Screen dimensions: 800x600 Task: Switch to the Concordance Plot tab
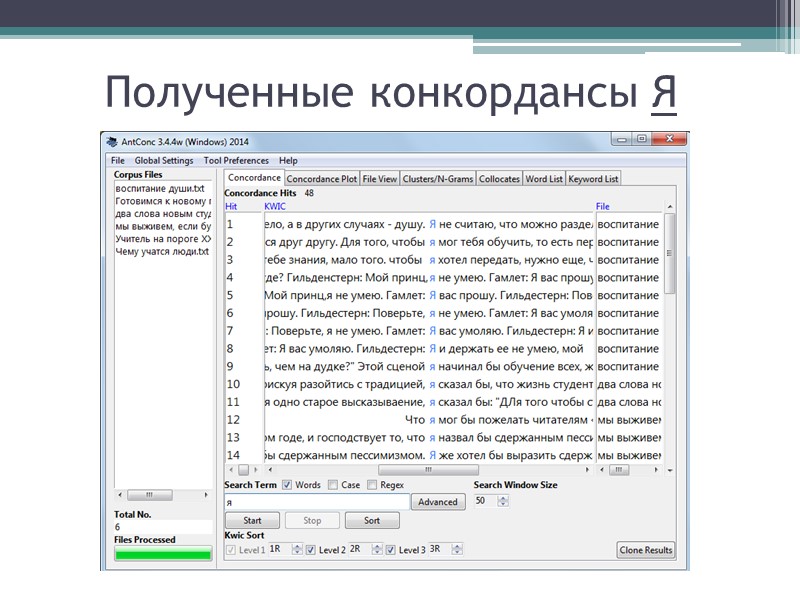[325, 178]
